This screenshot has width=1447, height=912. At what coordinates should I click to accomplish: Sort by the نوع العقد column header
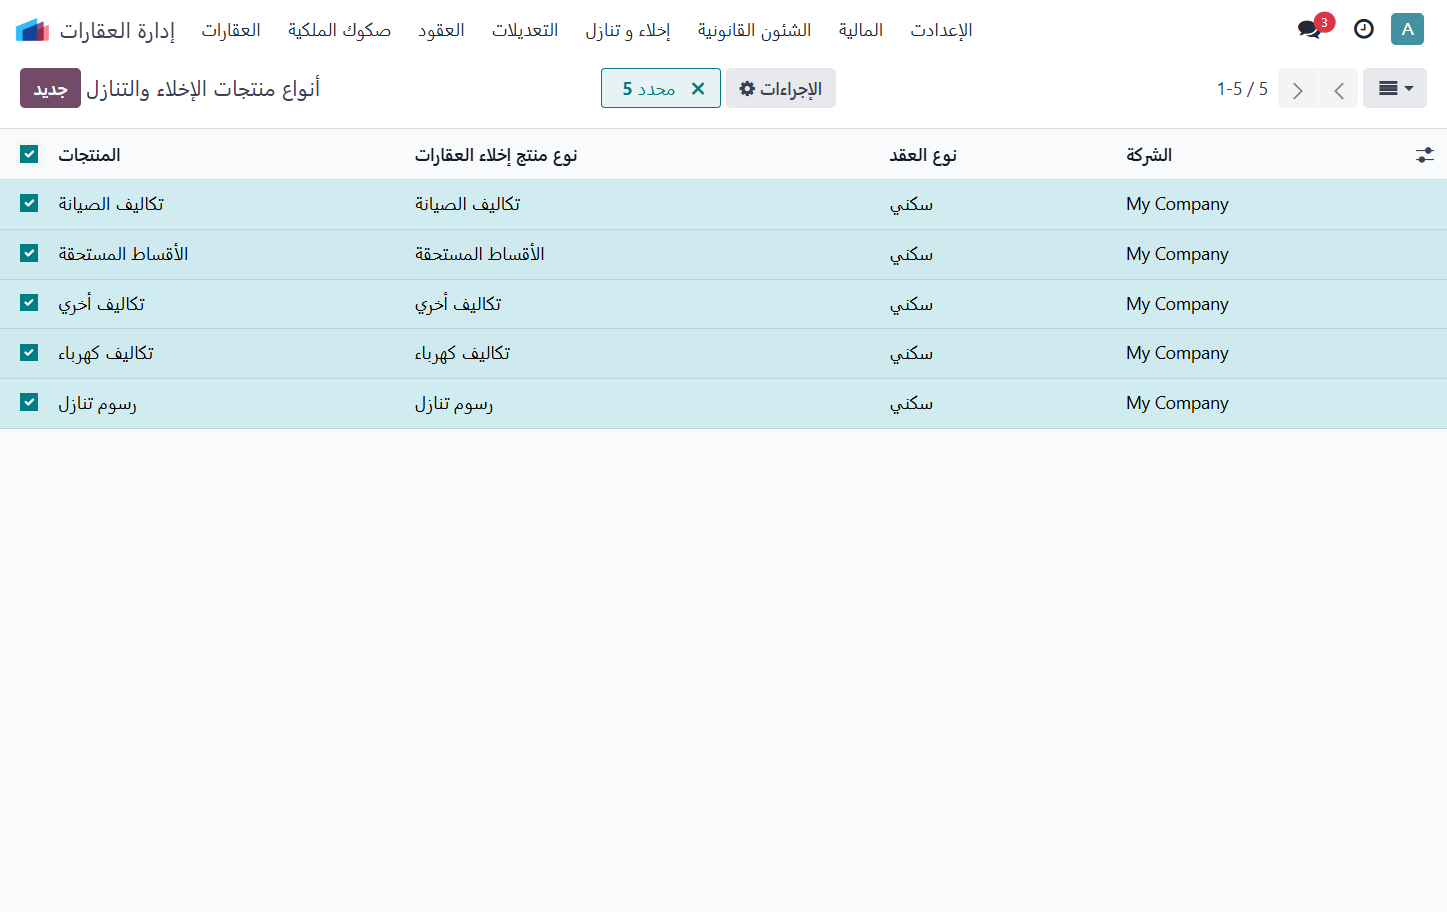923,155
